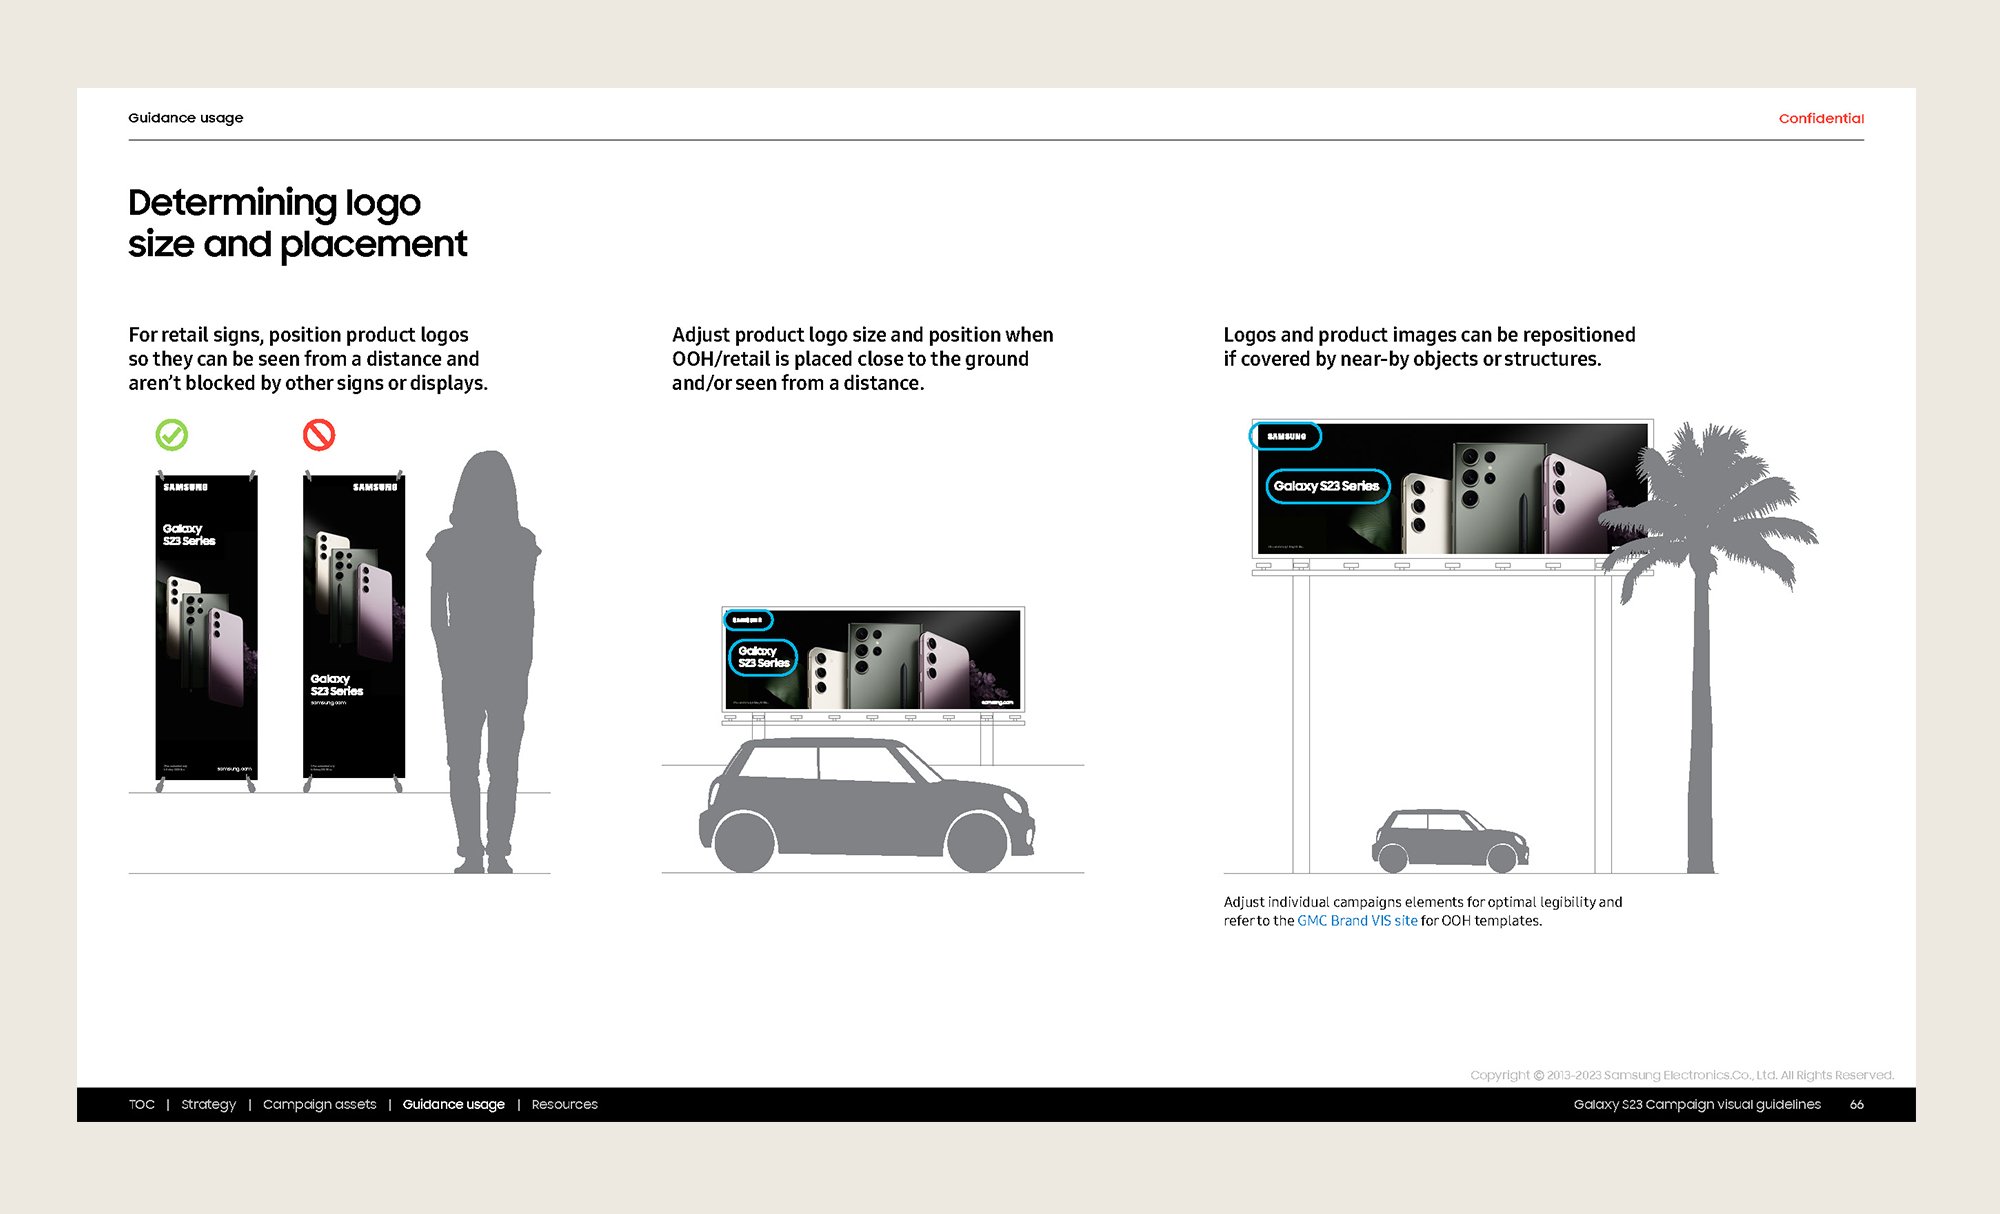Click circled Samsung logo on tall billboard

[1286, 436]
